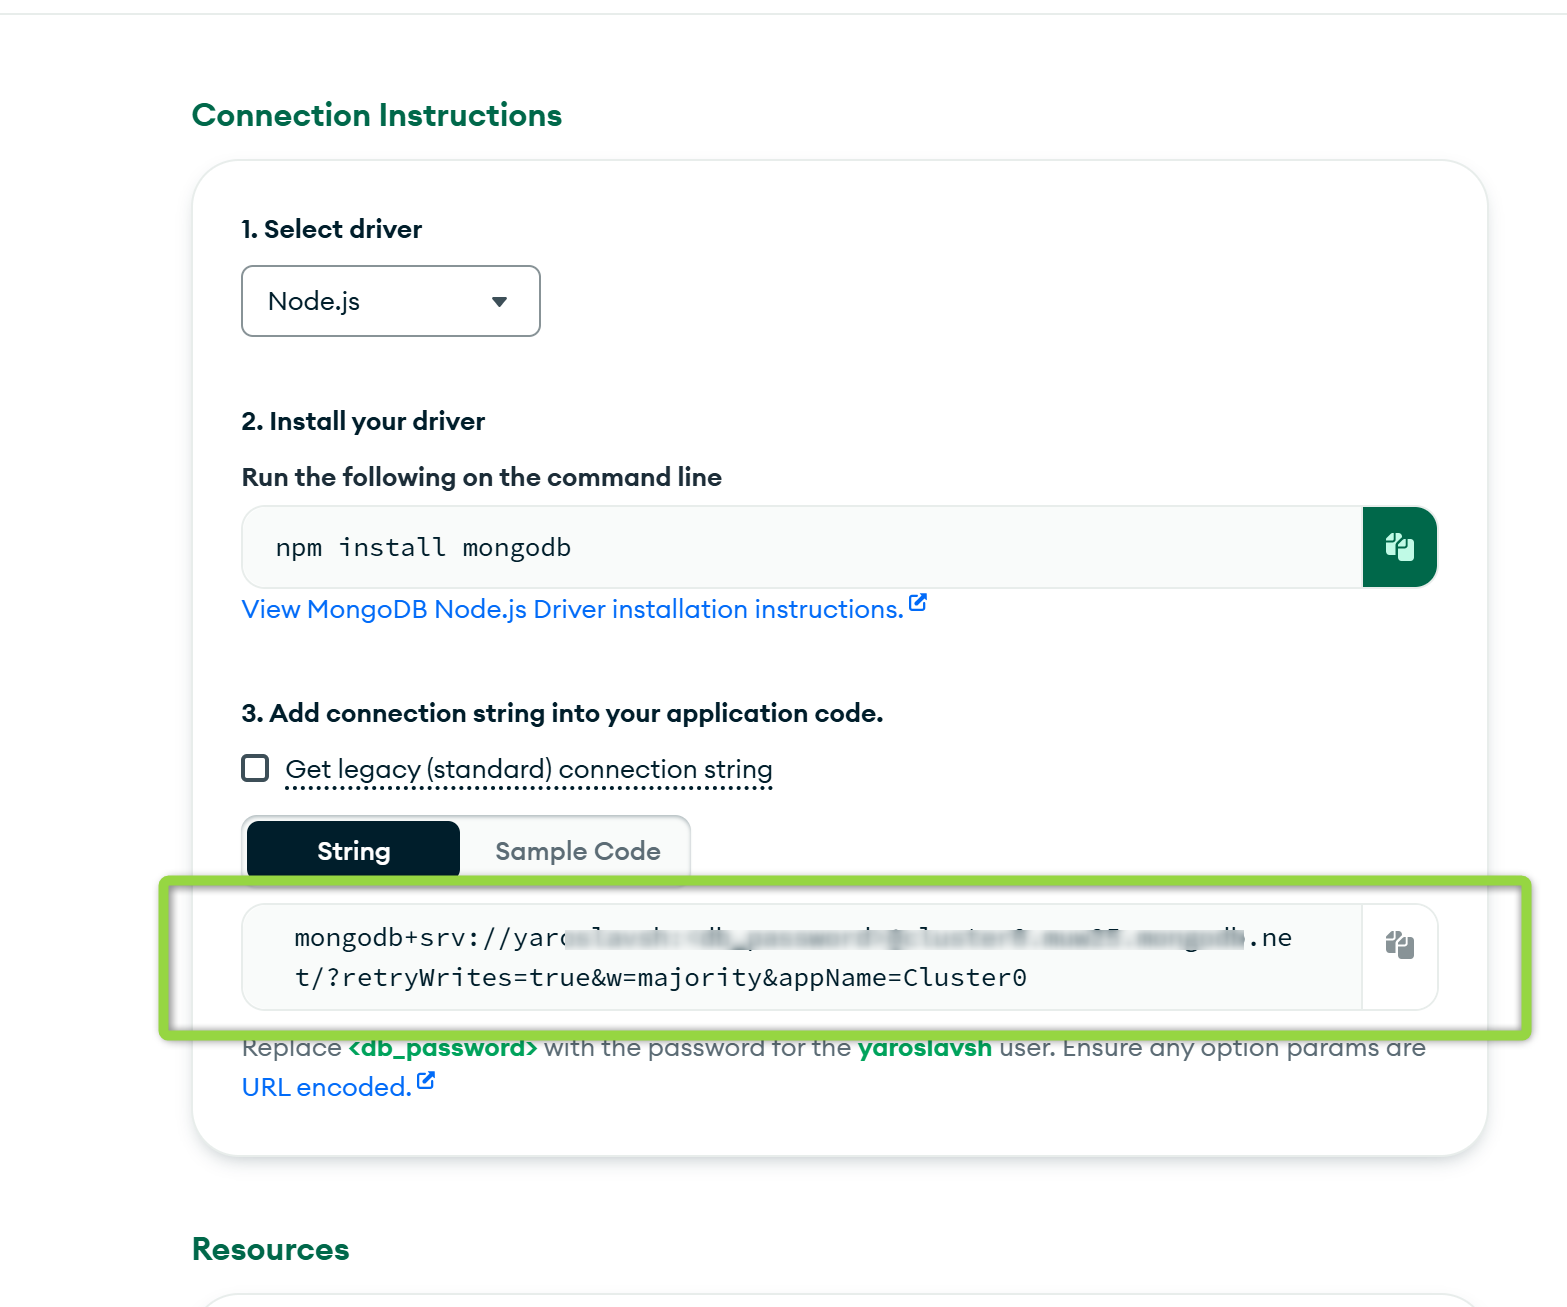Click the '1. Select driver' step label

(x=332, y=229)
